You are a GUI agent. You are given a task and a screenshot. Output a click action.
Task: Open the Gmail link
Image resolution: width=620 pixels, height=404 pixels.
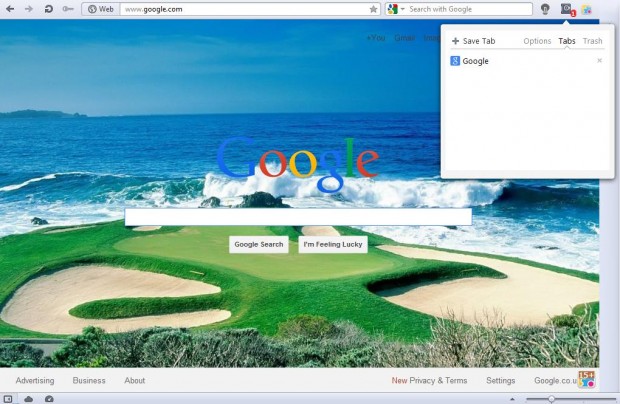click(x=405, y=38)
